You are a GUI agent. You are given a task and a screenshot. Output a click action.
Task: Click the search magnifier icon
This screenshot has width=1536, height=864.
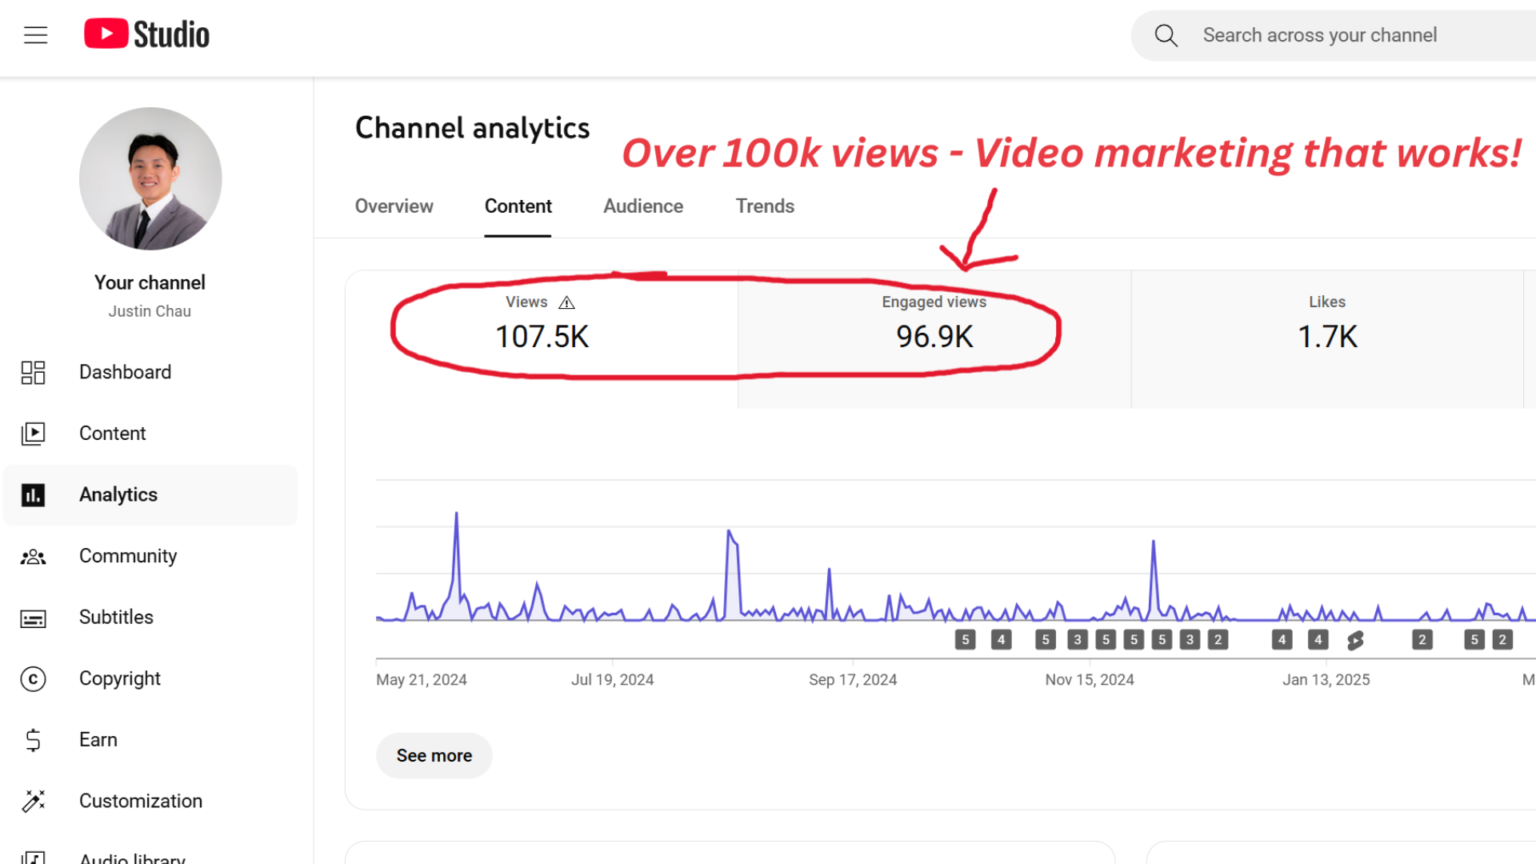pyautogui.click(x=1166, y=36)
